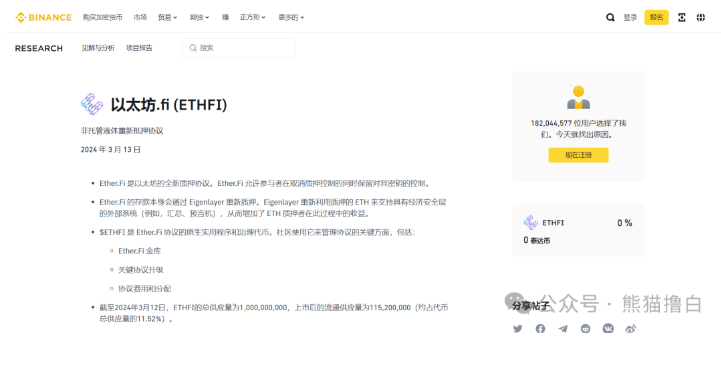Click the ETHFI token icon in price card

pyautogui.click(x=531, y=223)
